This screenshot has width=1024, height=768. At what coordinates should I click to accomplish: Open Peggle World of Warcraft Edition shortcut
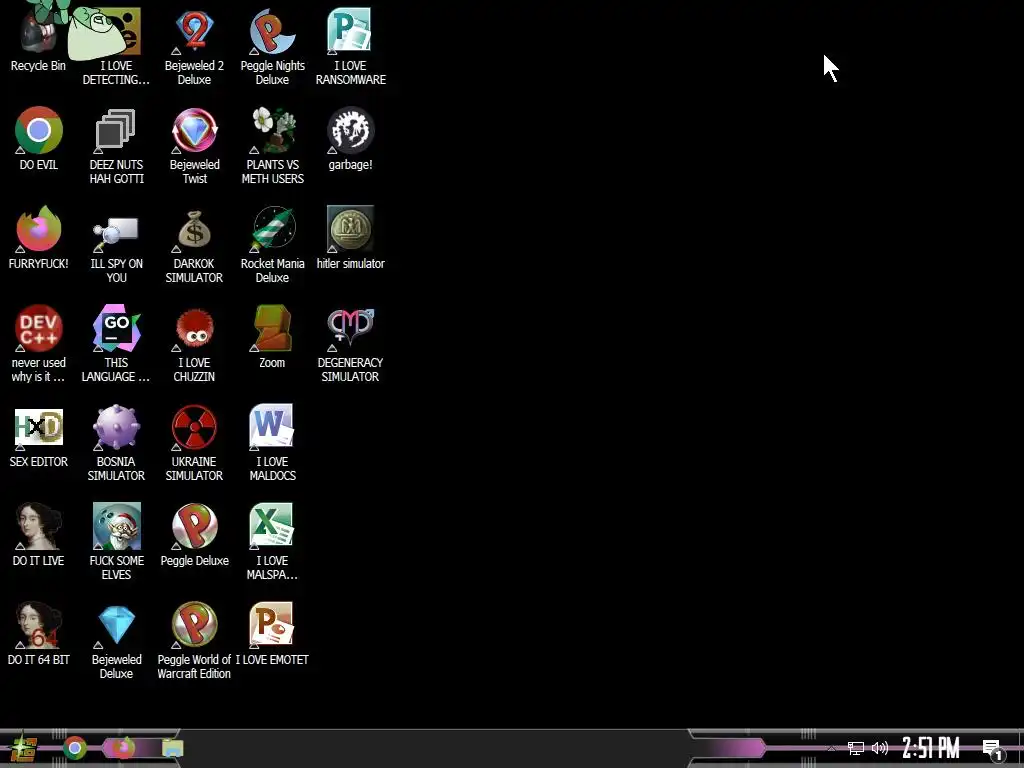(x=194, y=625)
